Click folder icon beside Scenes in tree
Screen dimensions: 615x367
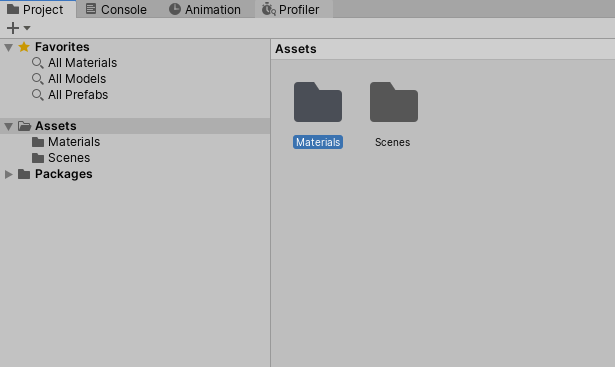click(38, 158)
